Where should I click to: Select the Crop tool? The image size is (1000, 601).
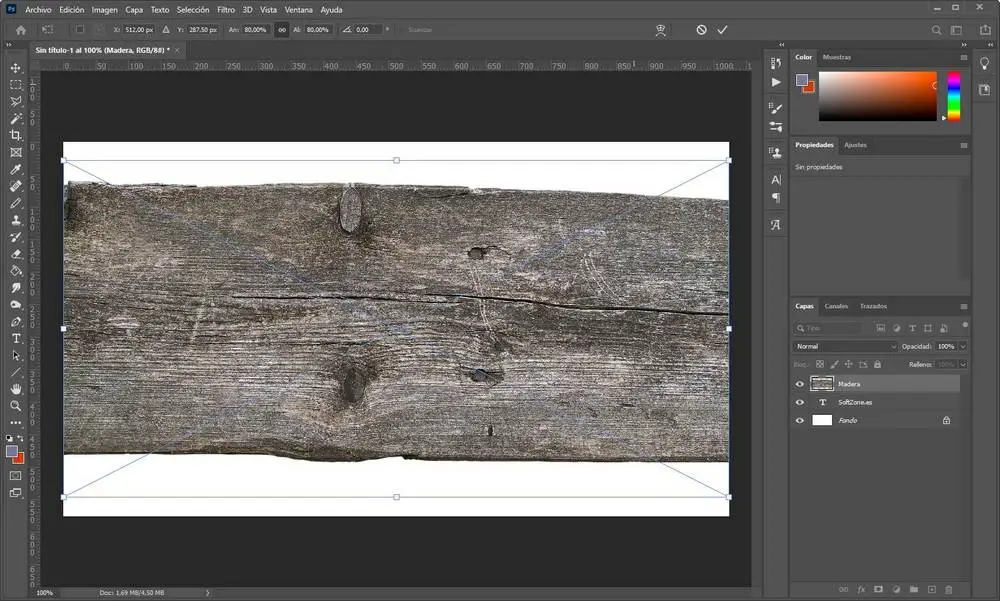16,135
